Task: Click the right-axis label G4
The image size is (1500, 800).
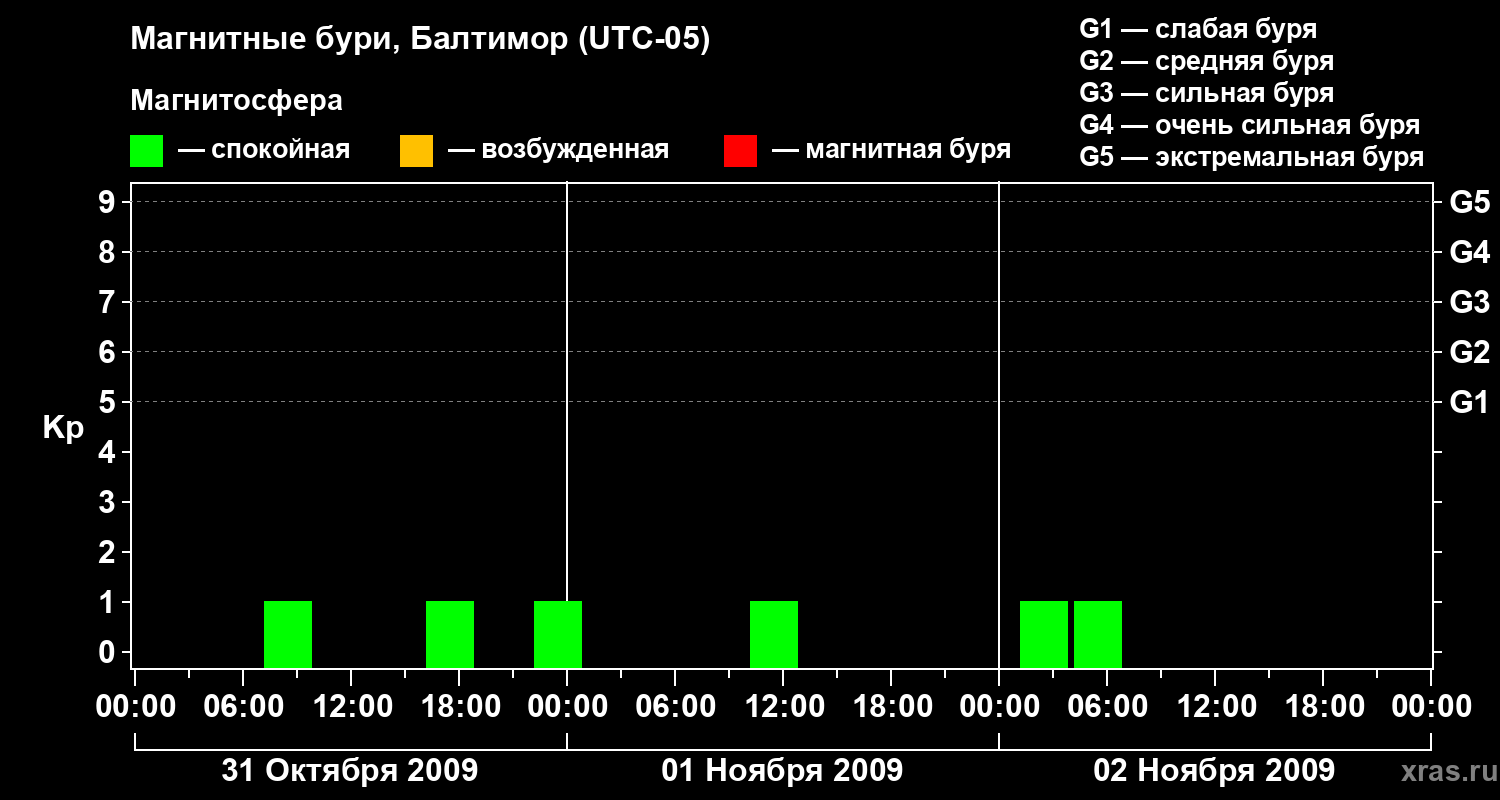Action: click(1469, 252)
